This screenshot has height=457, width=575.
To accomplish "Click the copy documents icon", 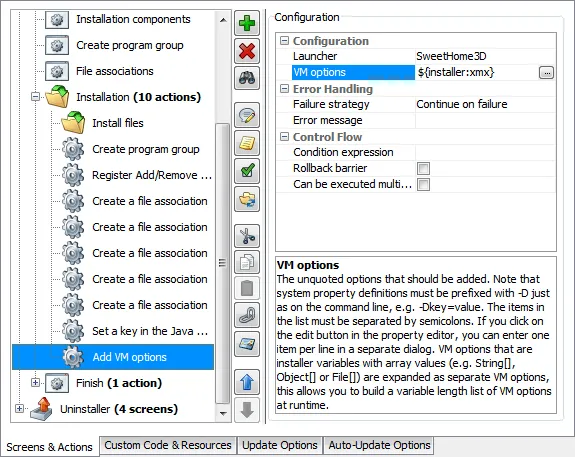I will [x=247, y=262].
